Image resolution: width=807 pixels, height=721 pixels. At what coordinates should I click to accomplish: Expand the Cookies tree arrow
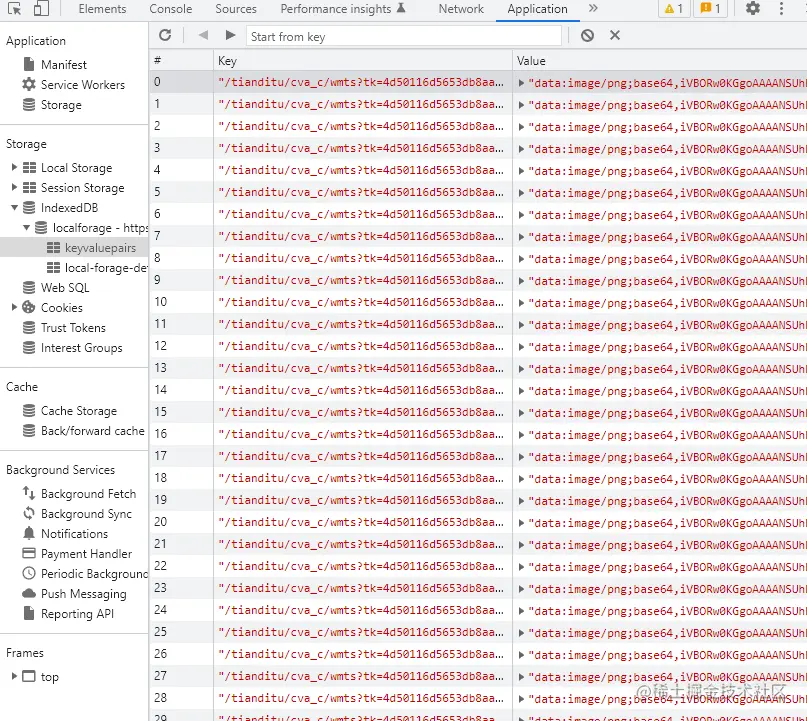tap(14, 307)
